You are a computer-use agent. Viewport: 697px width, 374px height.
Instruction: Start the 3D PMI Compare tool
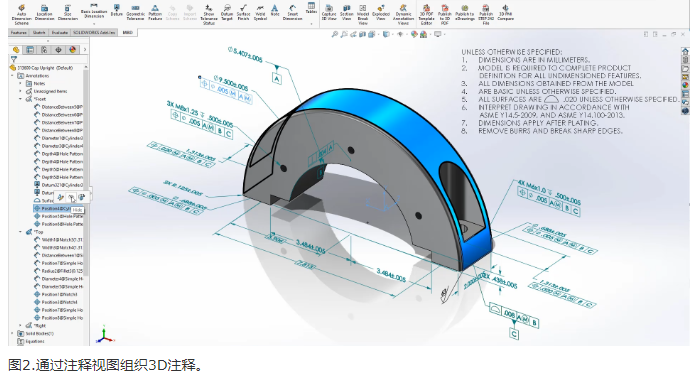(505, 13)
